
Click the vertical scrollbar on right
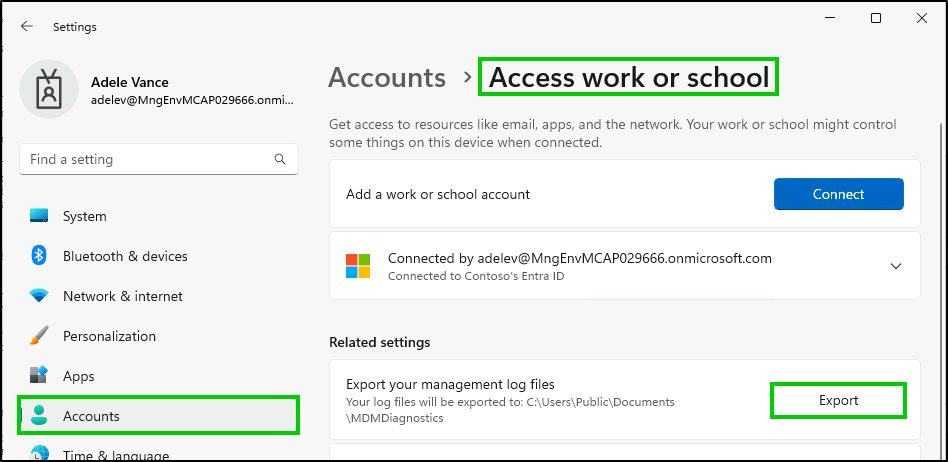point(941,290)
